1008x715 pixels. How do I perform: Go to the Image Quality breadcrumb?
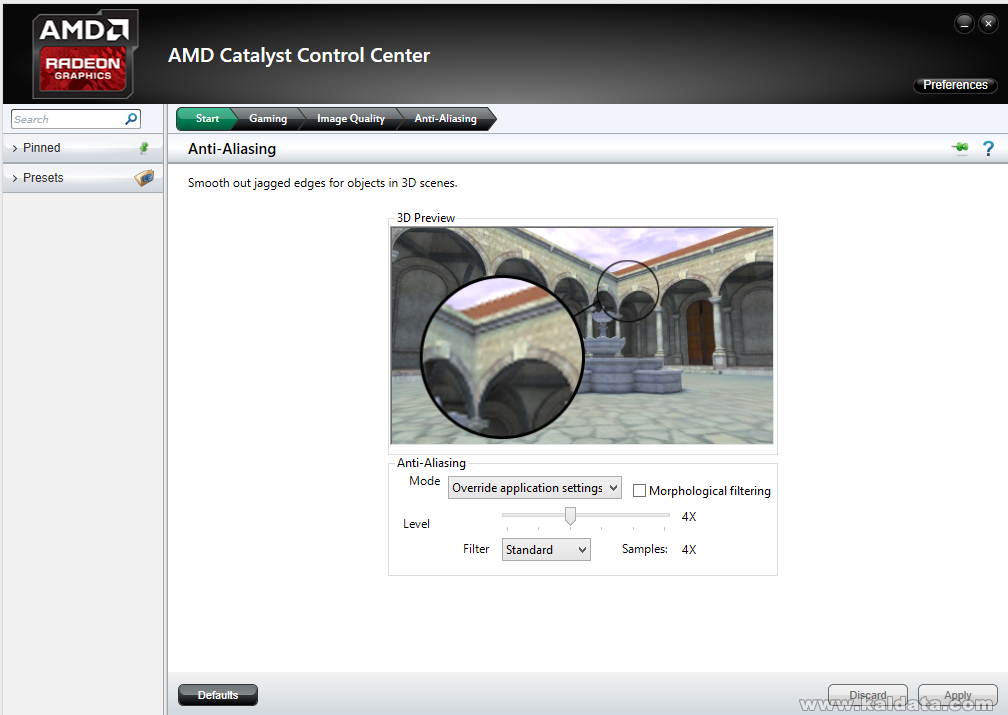point(350,119)
